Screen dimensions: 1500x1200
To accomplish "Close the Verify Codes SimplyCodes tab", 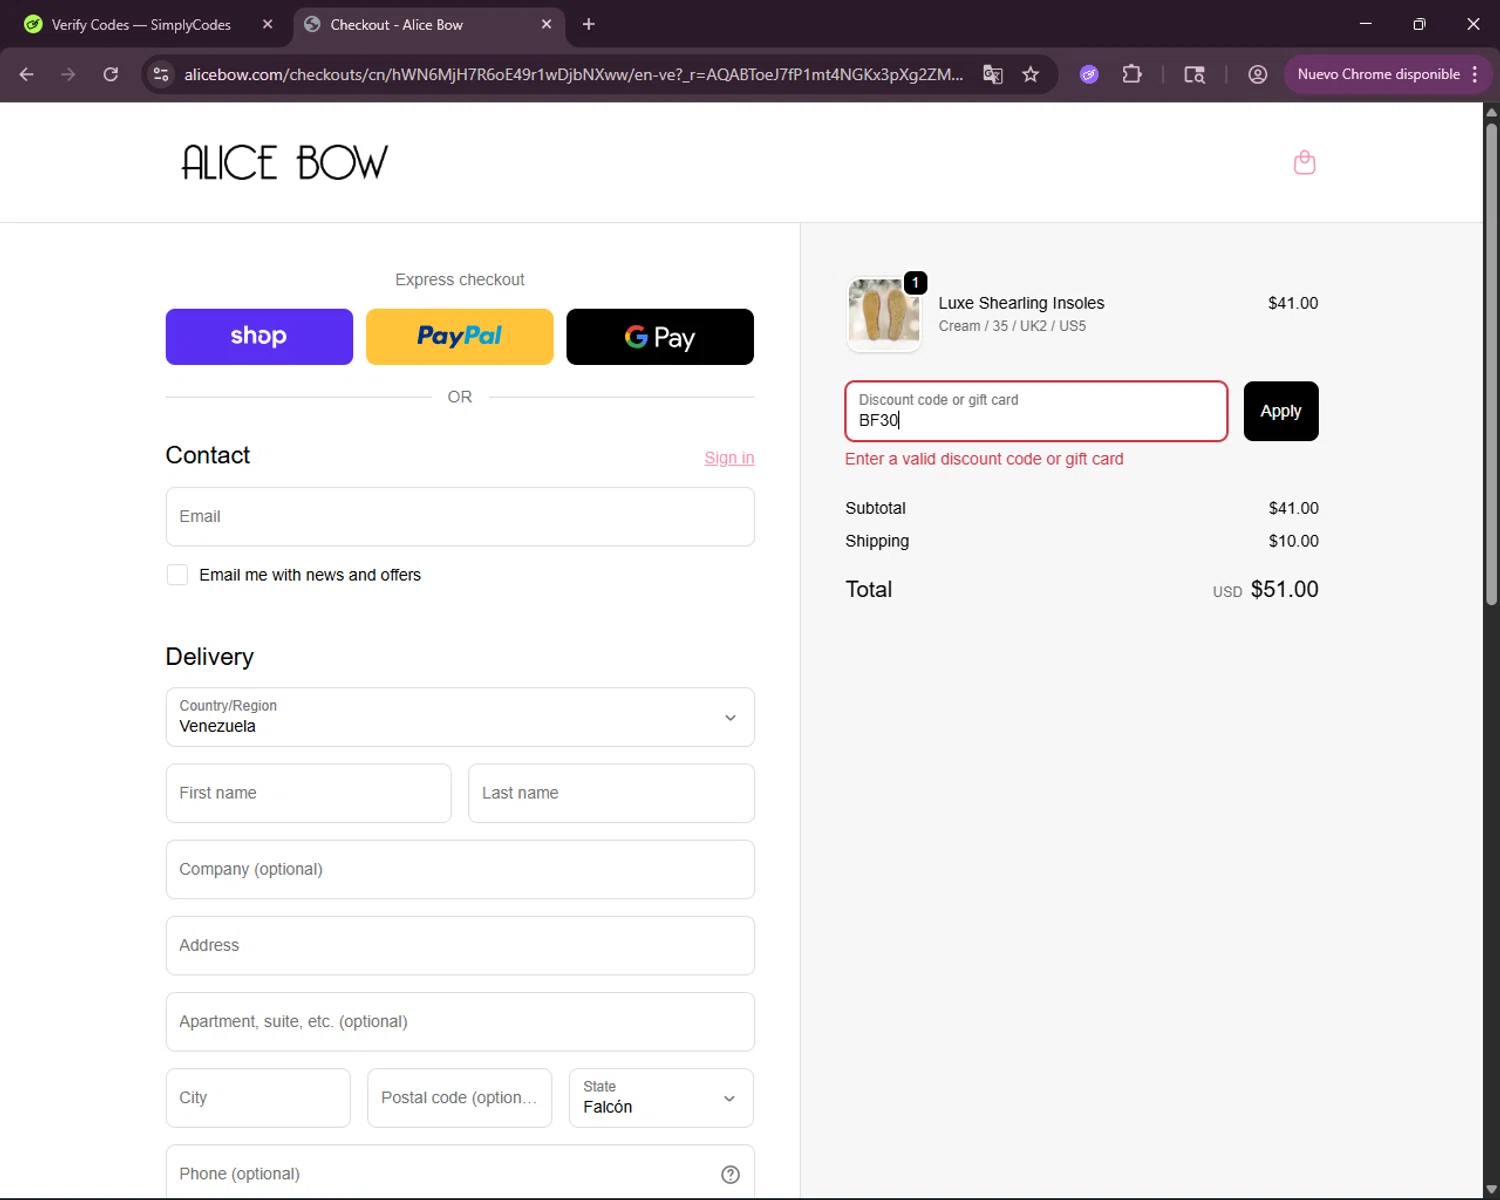I will (x=267, y=24).
